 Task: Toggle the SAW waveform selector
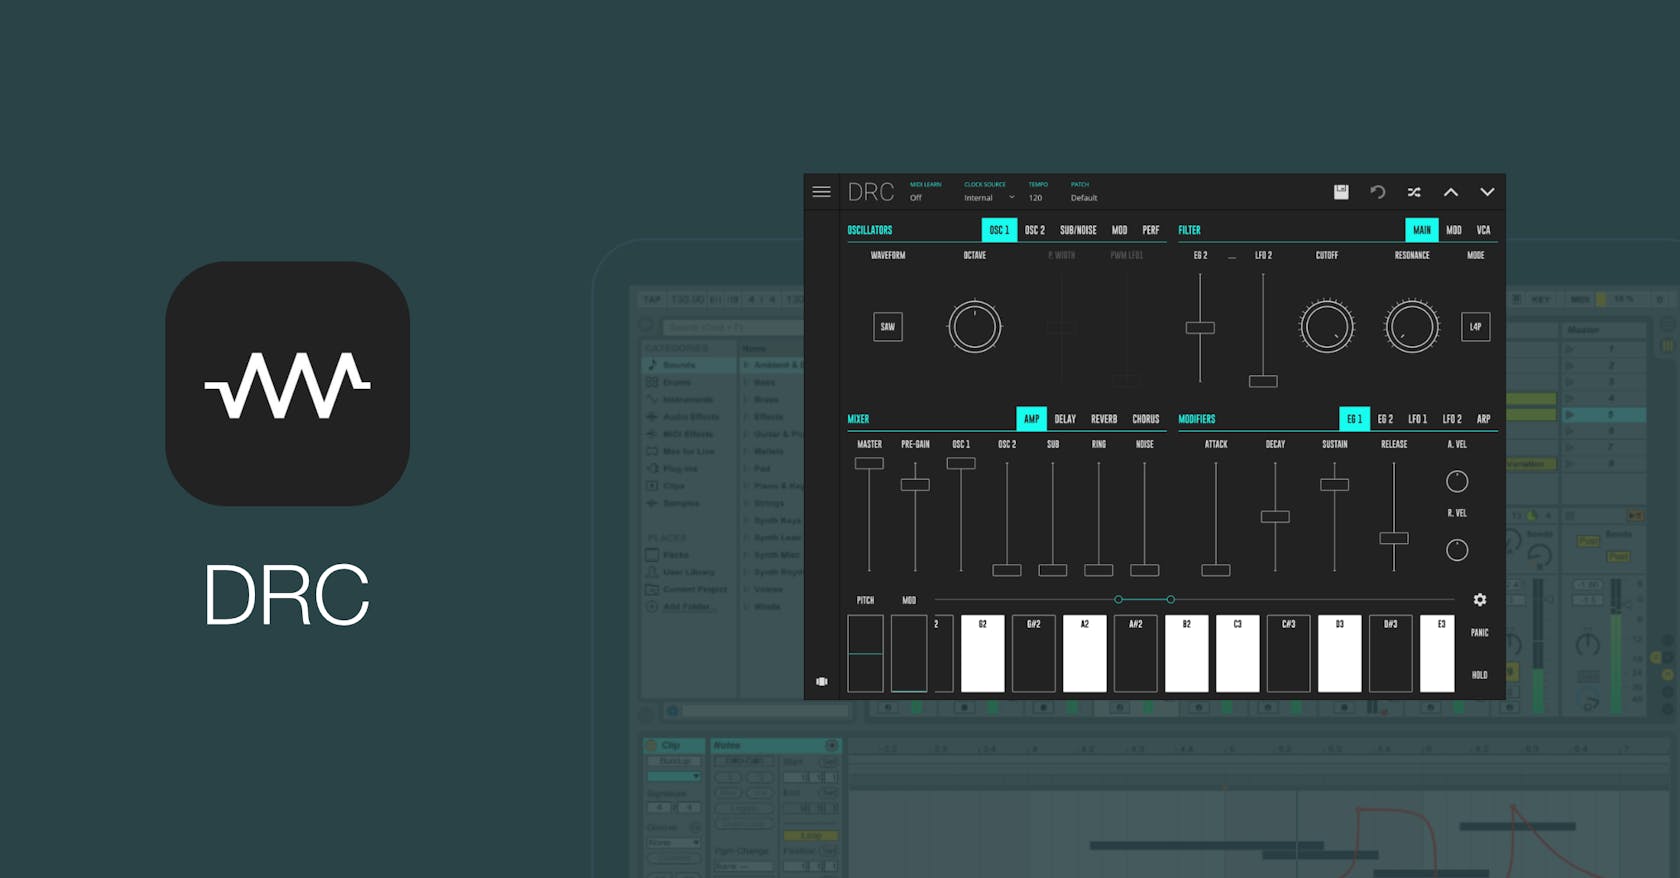(888, 327)
